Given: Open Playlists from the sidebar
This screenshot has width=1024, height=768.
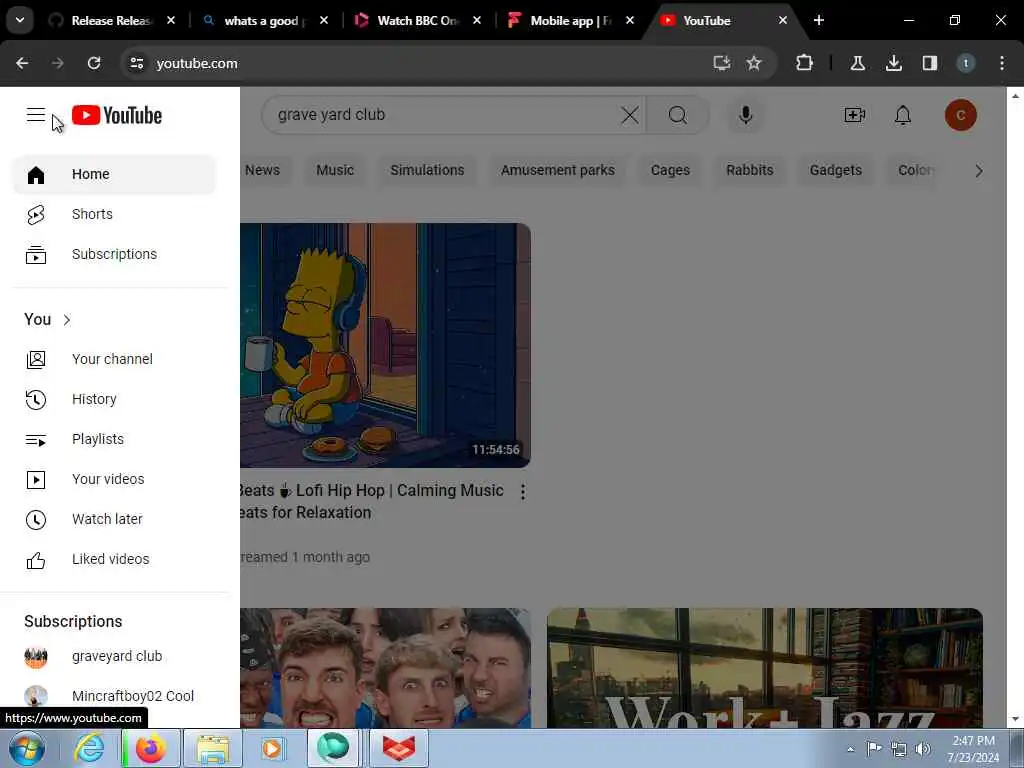Looking at the screenshot, I should [114, 440].
